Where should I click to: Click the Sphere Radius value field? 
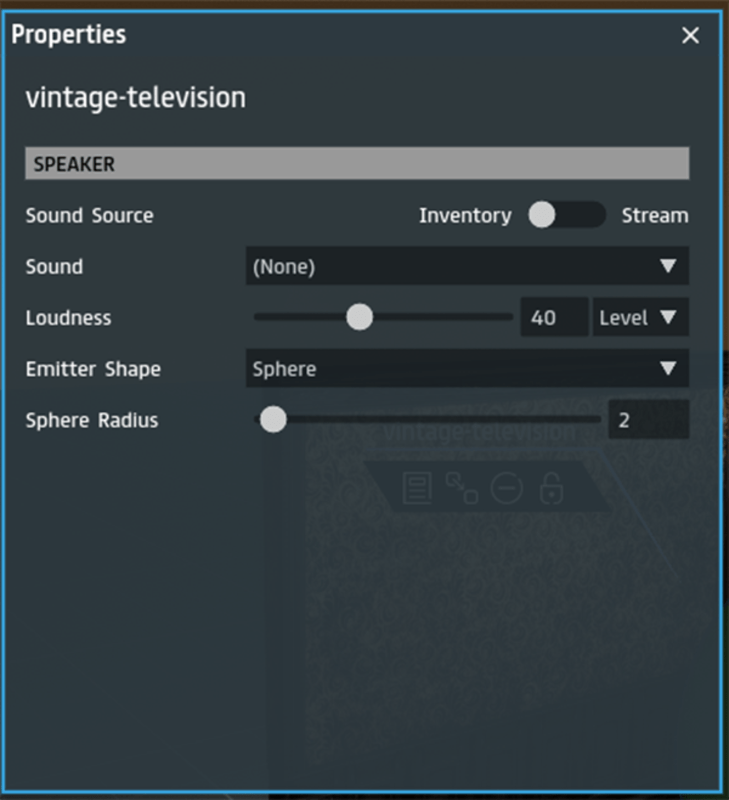point(647,420)
